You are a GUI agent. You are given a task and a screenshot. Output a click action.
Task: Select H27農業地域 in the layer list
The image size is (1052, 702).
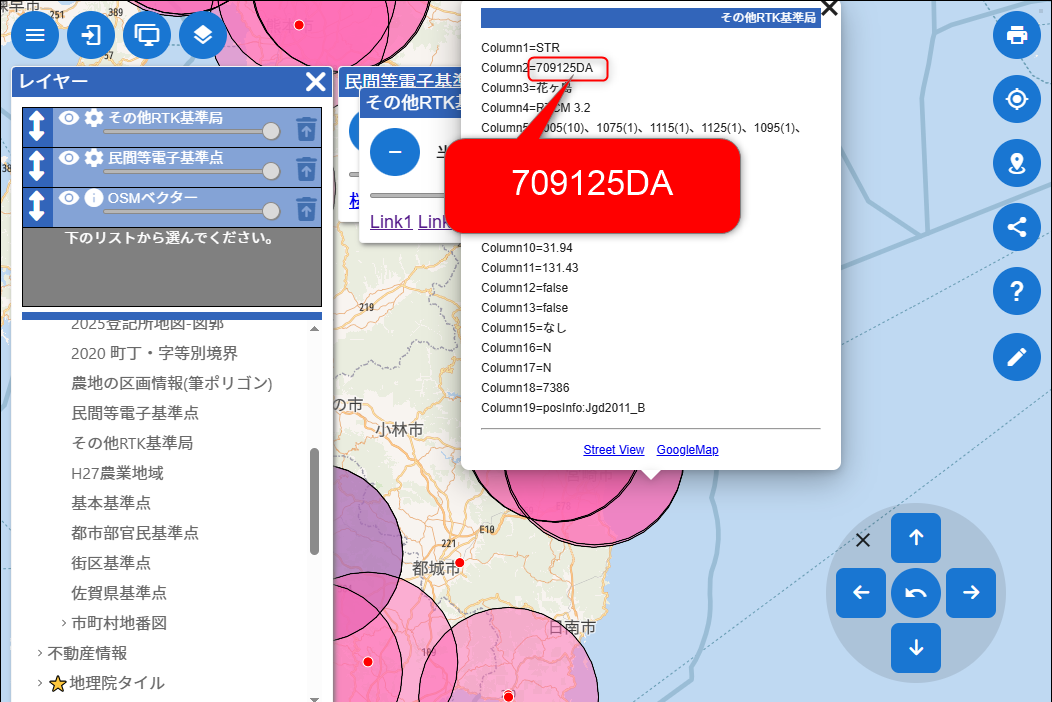117,473
